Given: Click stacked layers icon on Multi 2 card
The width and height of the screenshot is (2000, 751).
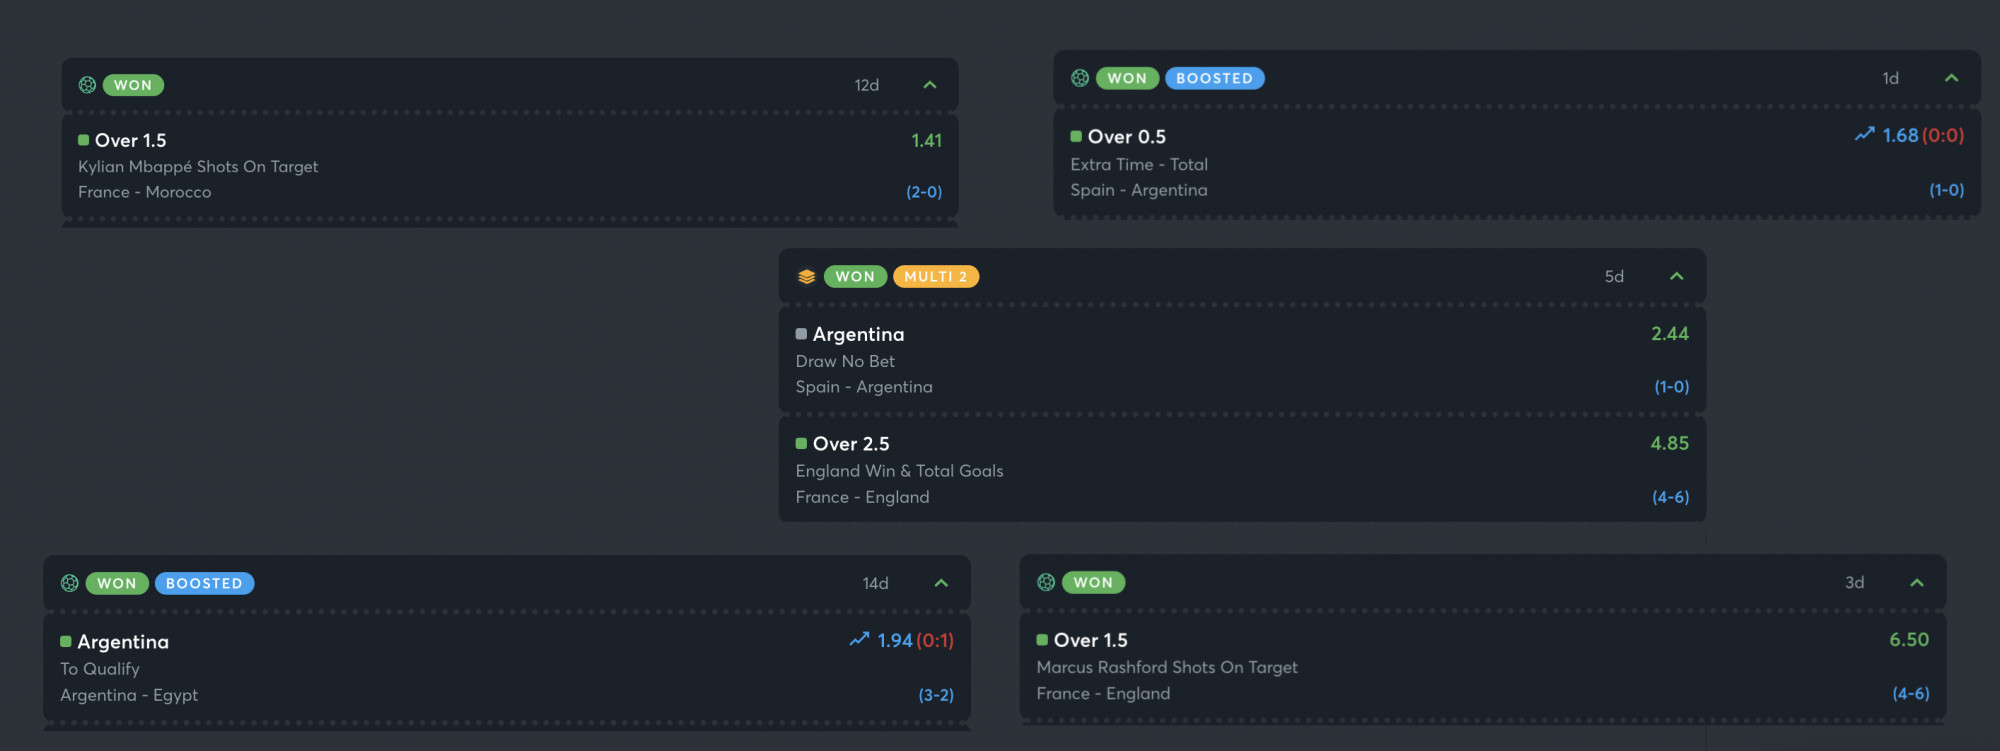Looking at the screenshot, I should click(806, 277).
